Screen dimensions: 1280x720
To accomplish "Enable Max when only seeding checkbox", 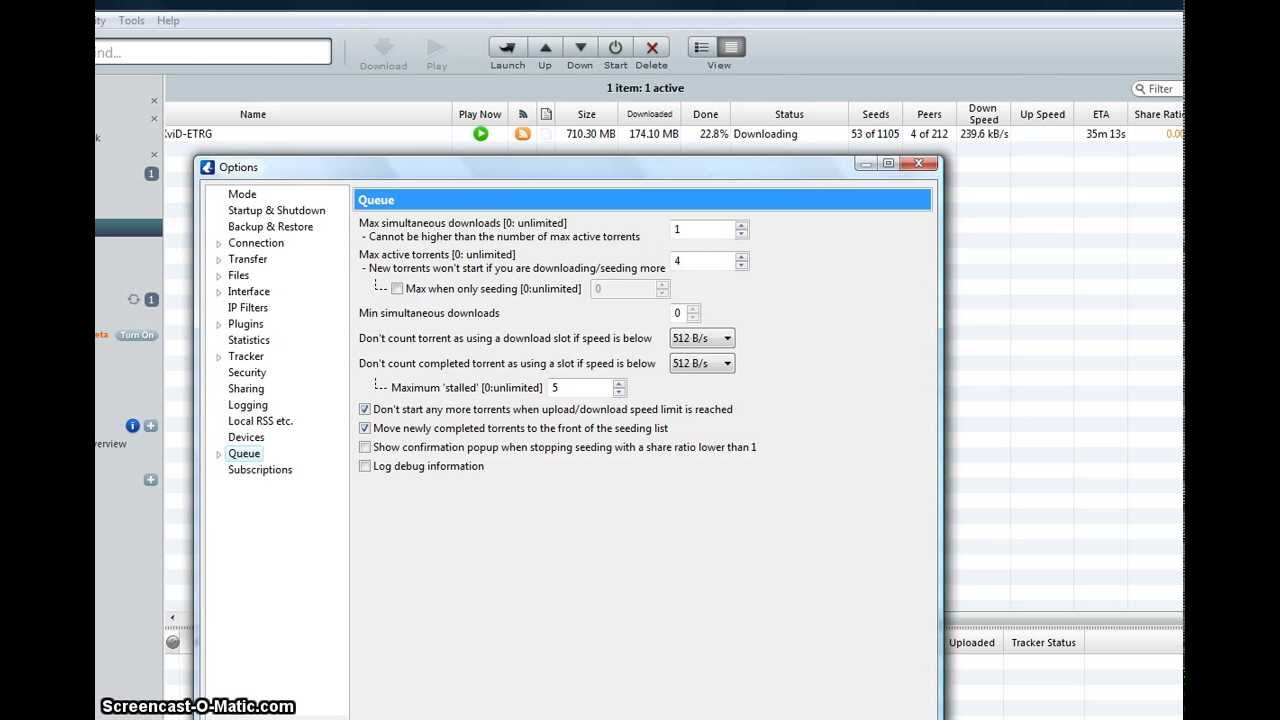I will pyautogui.click(x=397, y=289).
